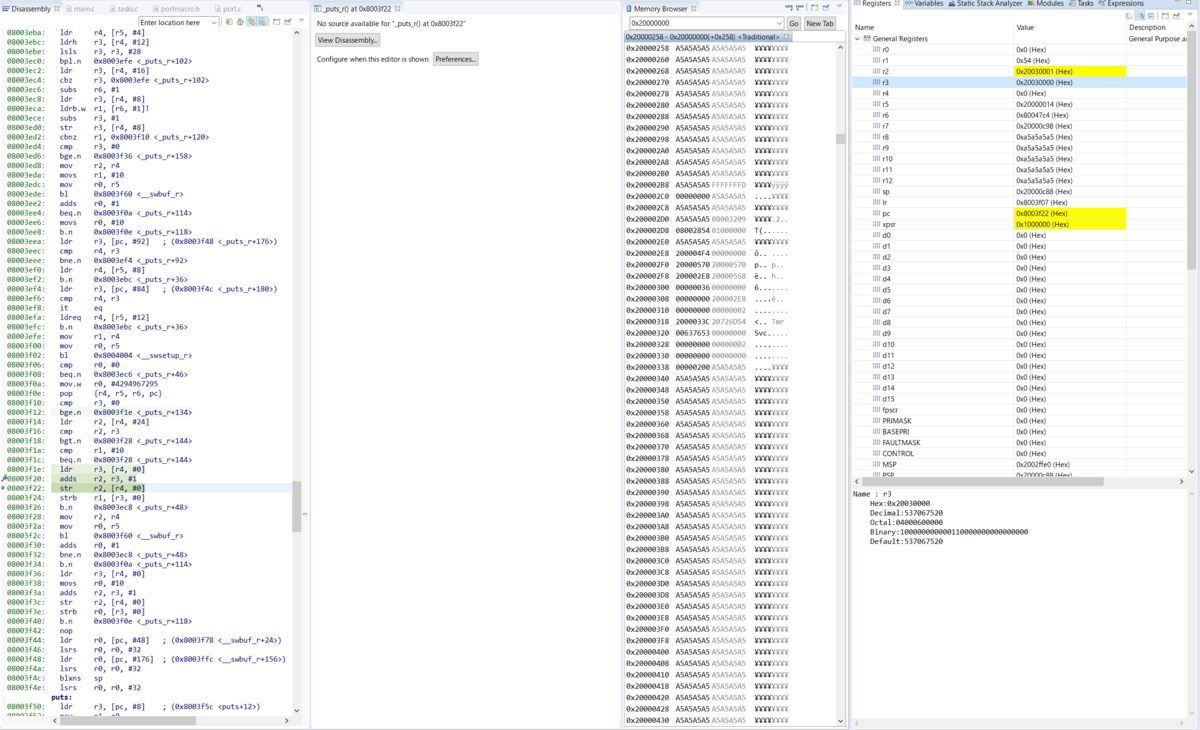Image resolution: width=1200 pixels, height=730 pixels.
Task: Click the Modules view icon
Action: click(1029, 4)
